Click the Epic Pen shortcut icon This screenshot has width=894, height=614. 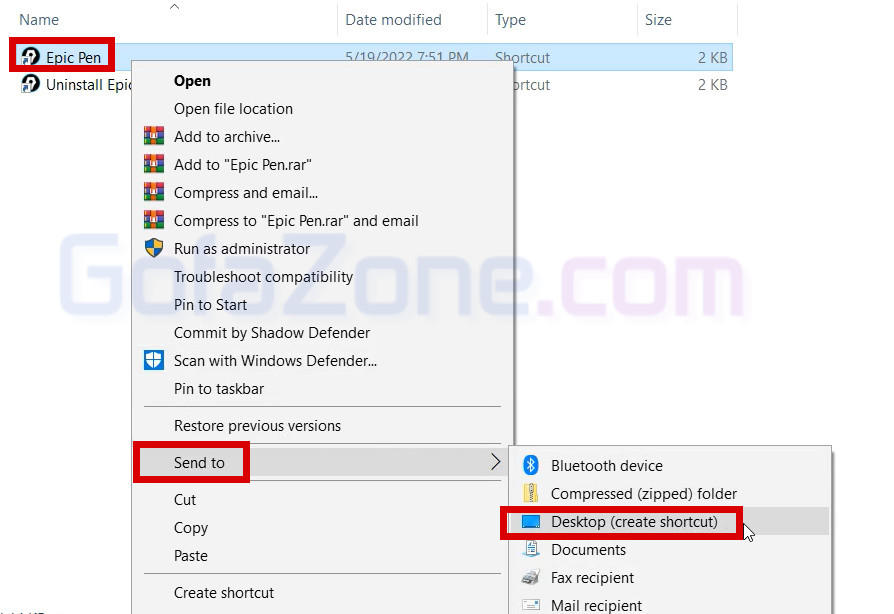(x=30, y=57)
